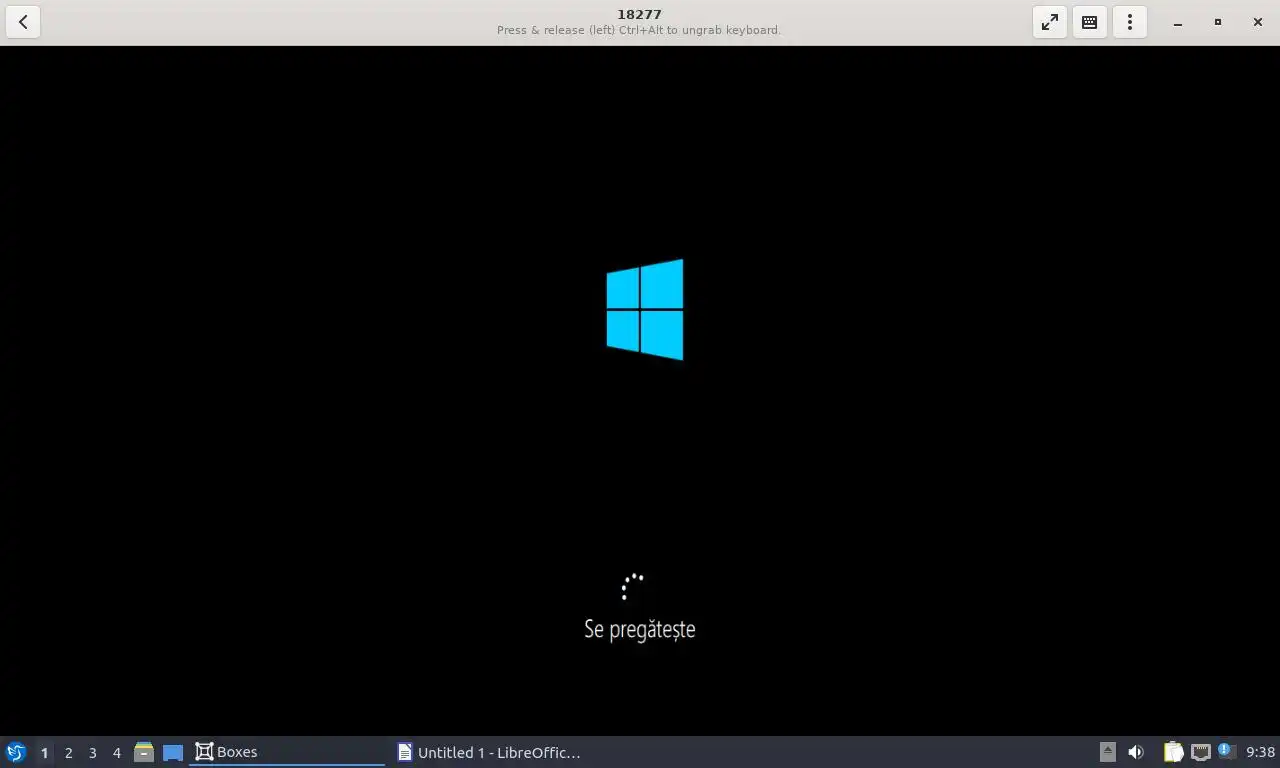Open the Lubuntu start menu

[x=16, y=752]
